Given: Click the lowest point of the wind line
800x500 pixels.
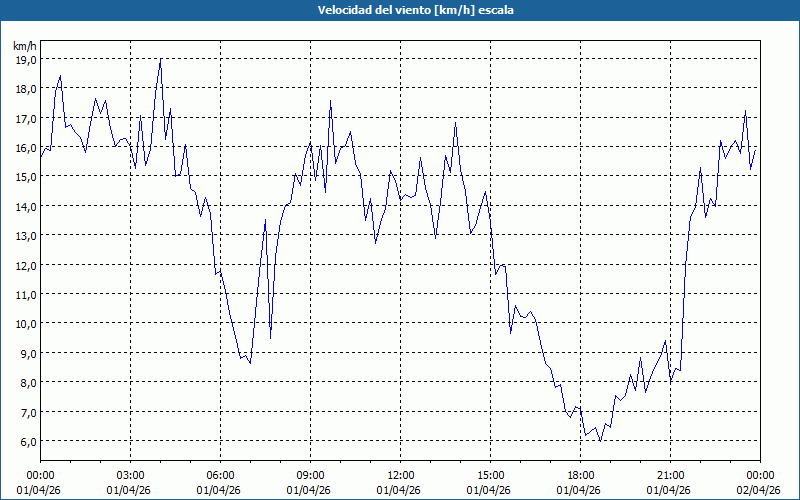Looking at the screenshot, I should 600,440.
